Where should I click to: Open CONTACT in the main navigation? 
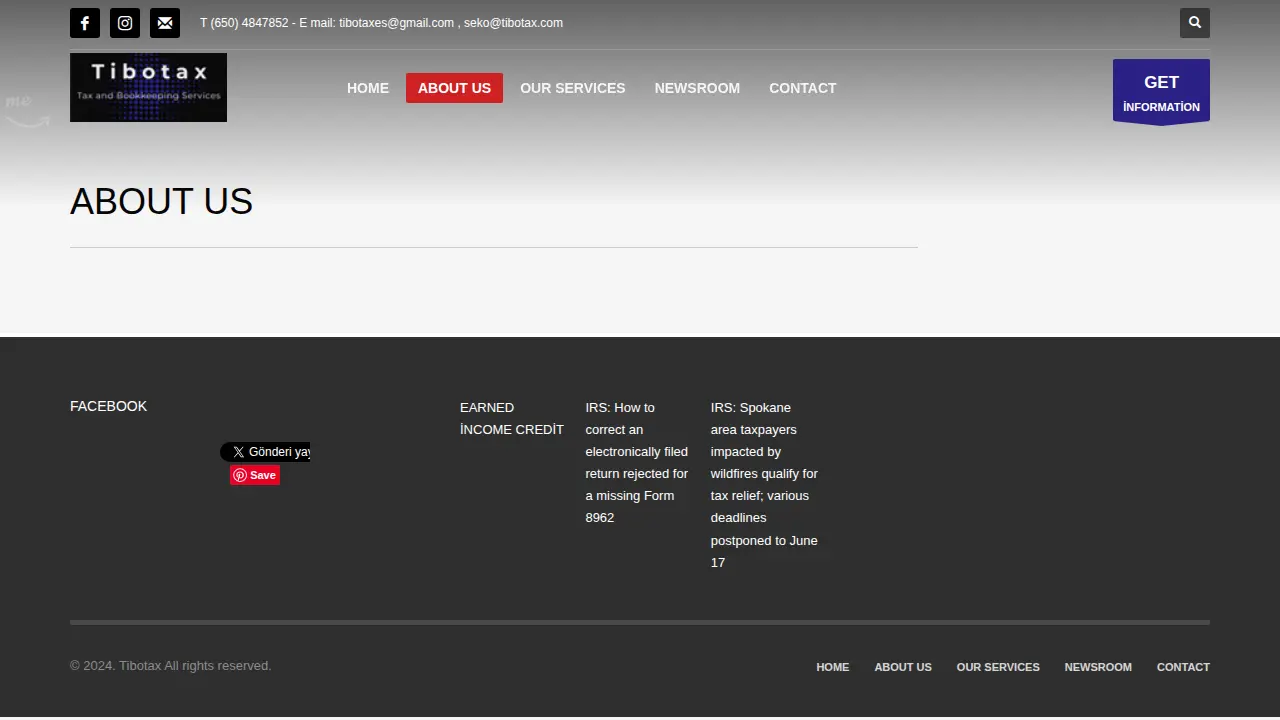coord(803,88)
